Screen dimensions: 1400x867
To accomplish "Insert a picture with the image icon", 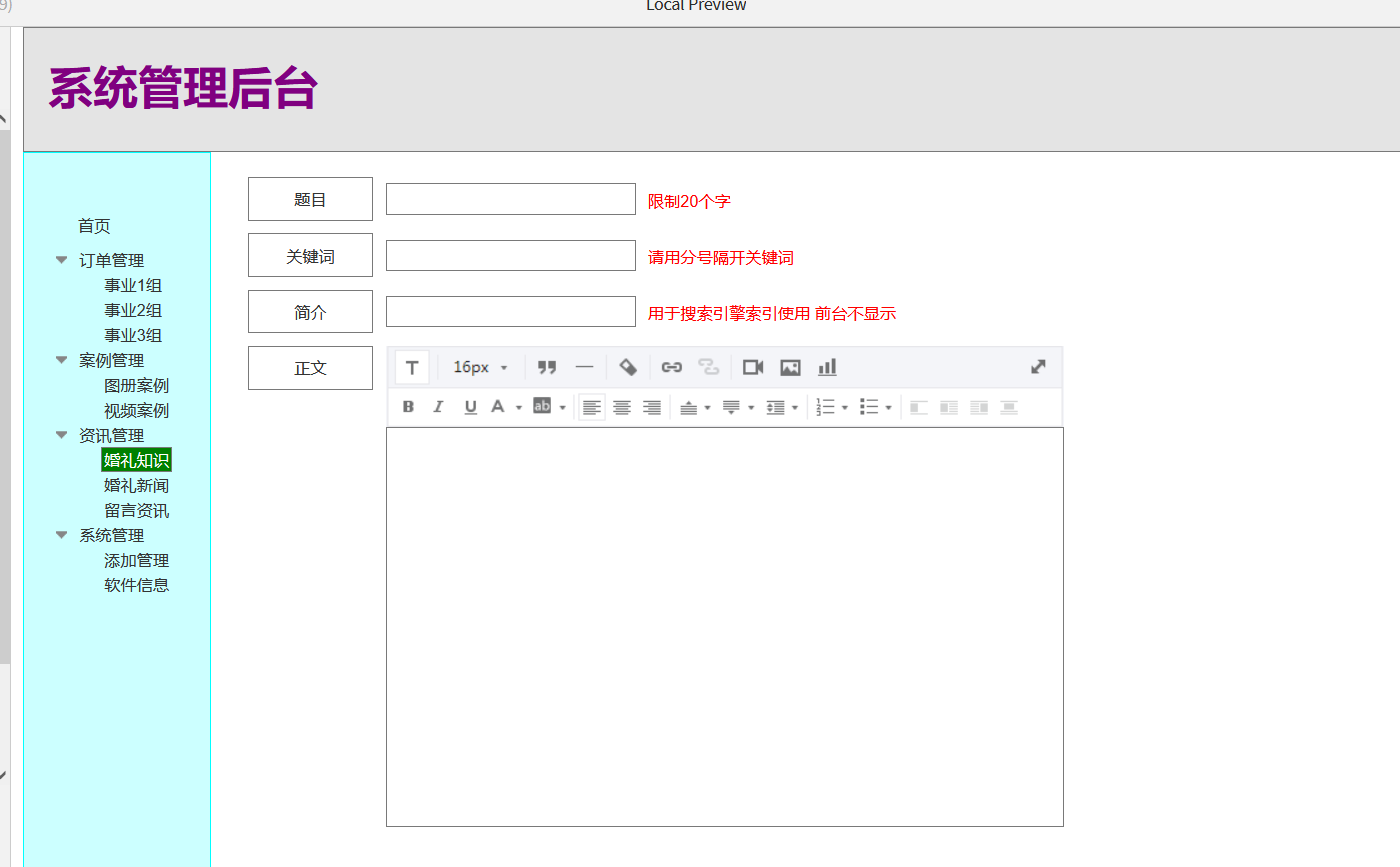I will (x=790, y=367).
